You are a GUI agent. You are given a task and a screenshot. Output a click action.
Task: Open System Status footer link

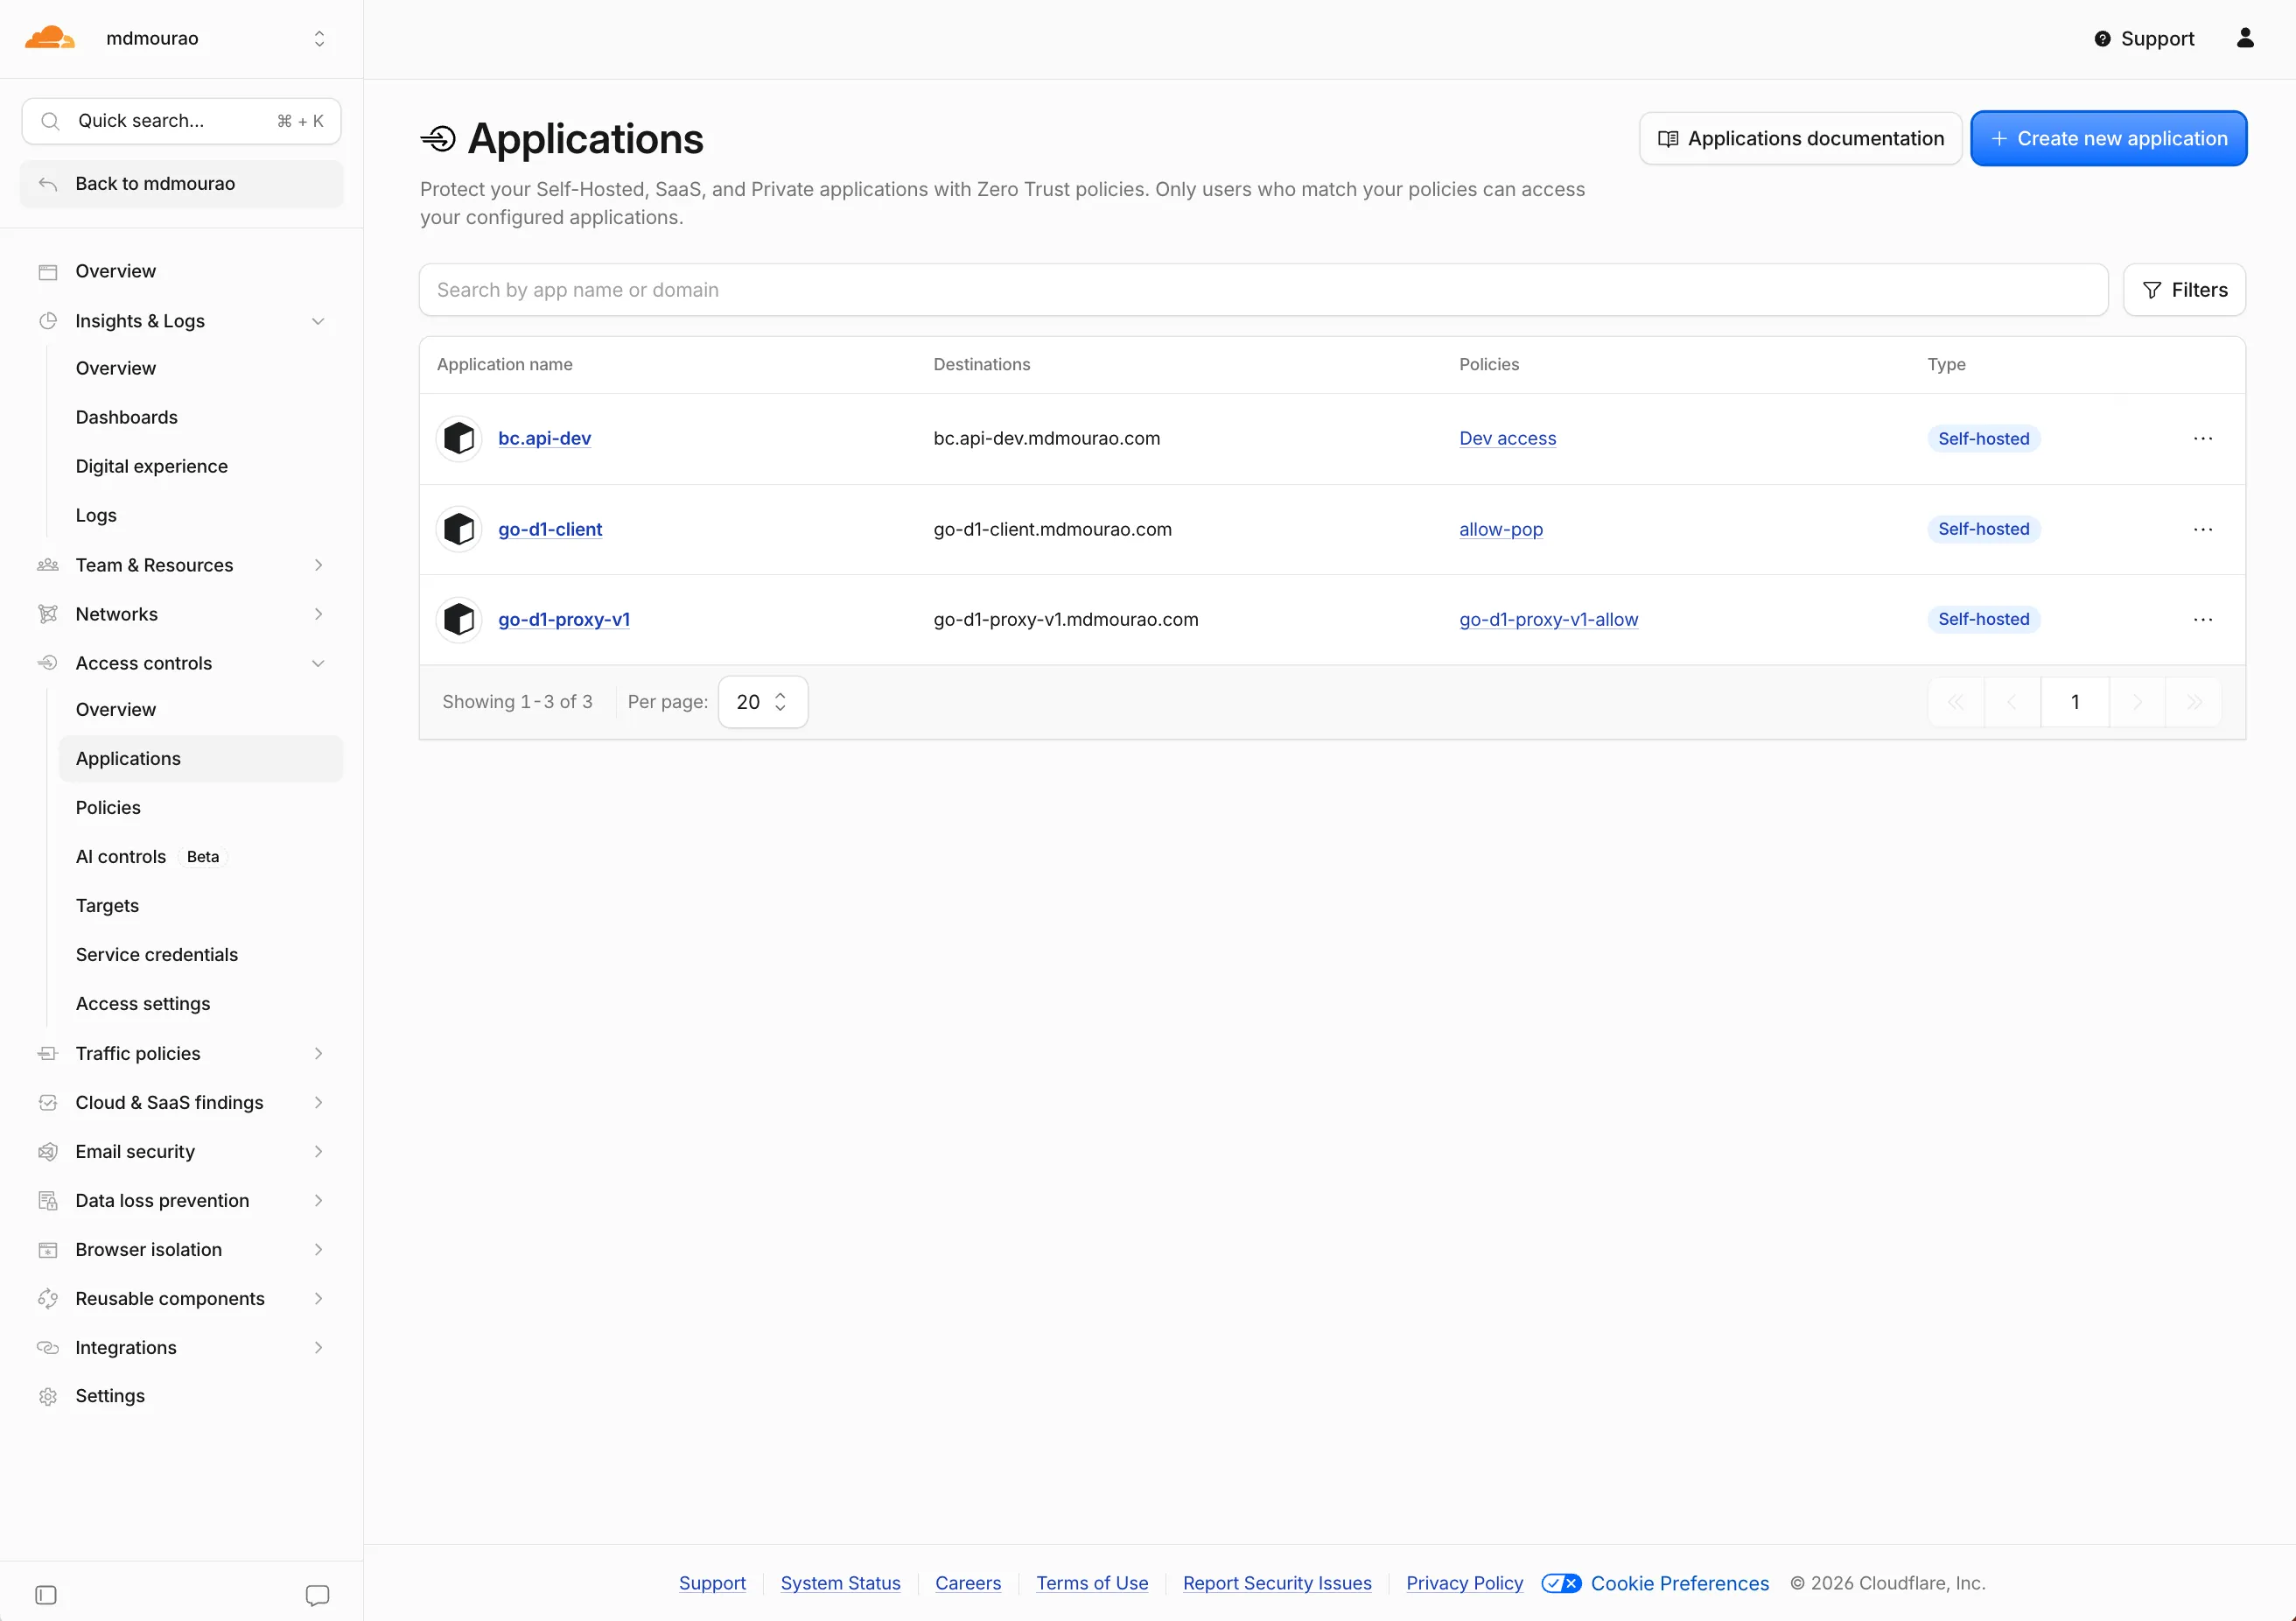[840, 1583]
